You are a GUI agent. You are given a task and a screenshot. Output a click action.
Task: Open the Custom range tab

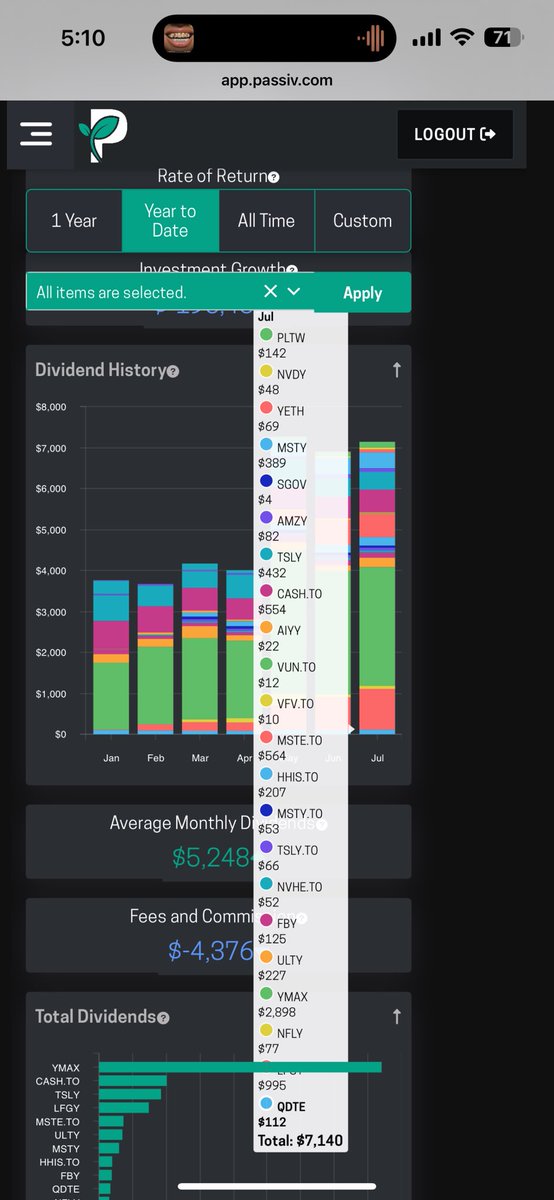(x=362, y=221)
